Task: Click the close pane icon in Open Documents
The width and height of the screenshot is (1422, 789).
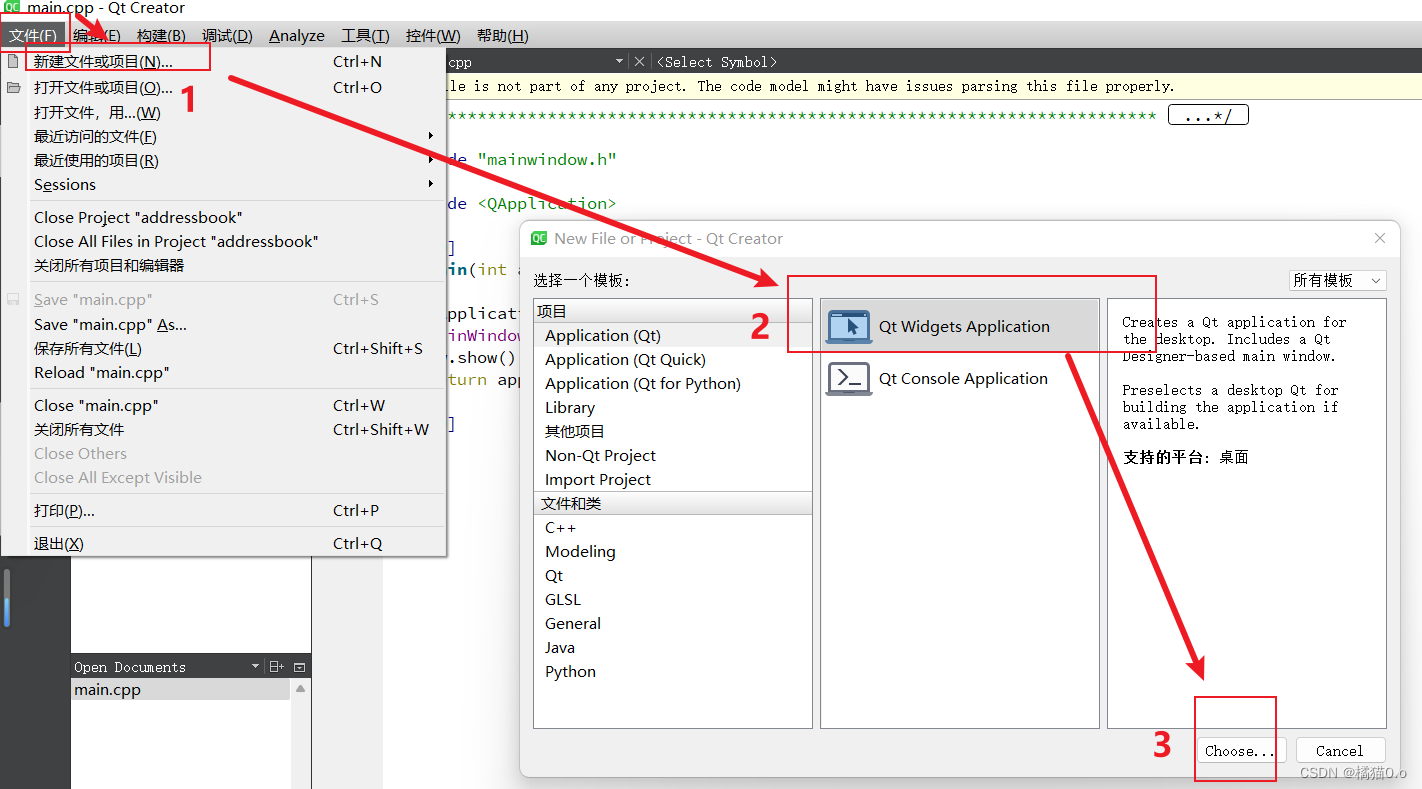Action: (x=299, y=667)
